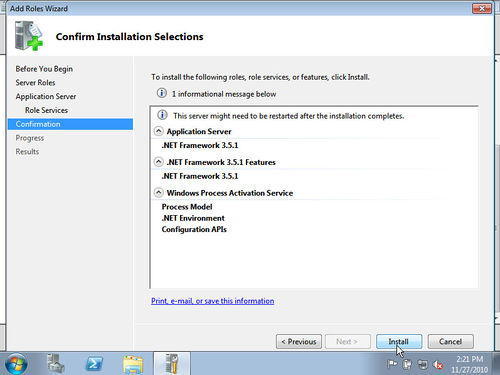Click .NET Framework 3.5.1 Features heading text
The width and height of the screenshot is (500, 375).
pos(221,162)
